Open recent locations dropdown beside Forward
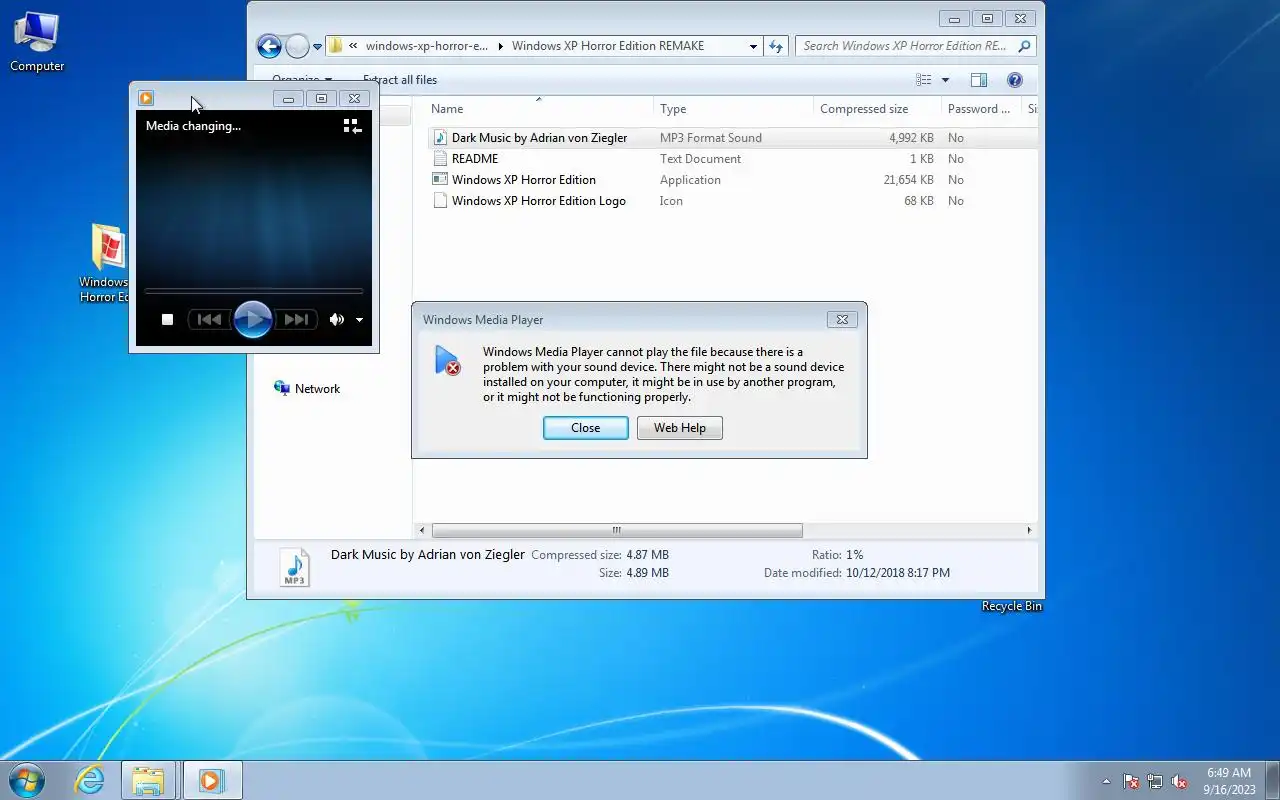1280x800 pixels. (318, 46)
